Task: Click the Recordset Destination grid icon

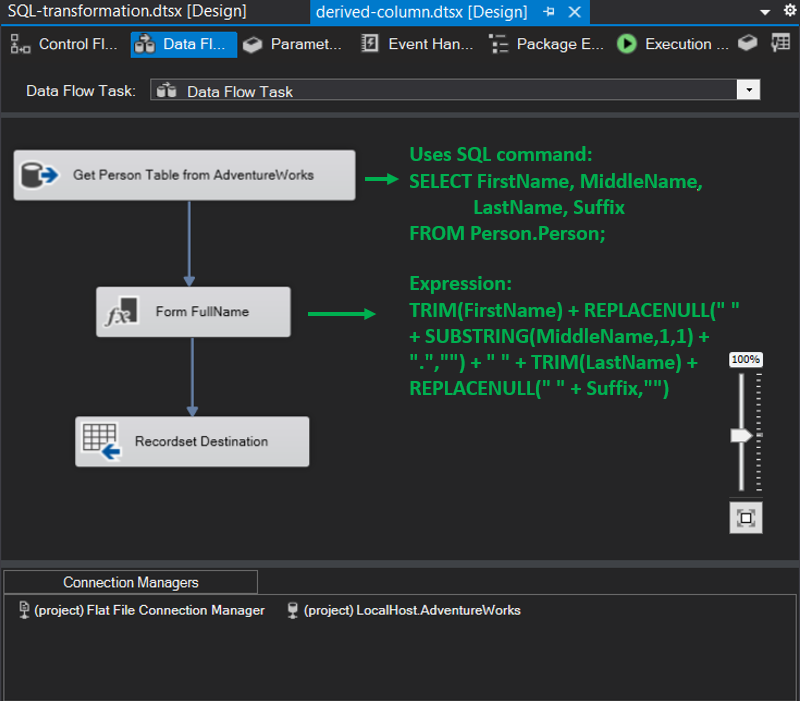Action: coord(101,441)
